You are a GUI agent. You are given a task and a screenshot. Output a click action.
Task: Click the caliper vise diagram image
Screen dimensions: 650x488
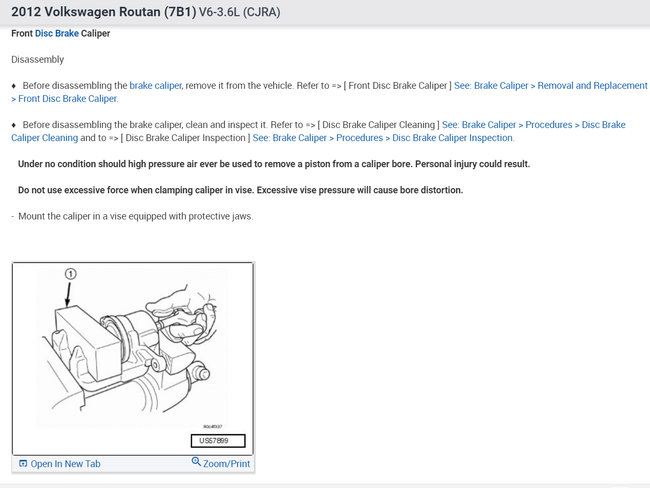[133, 358]
